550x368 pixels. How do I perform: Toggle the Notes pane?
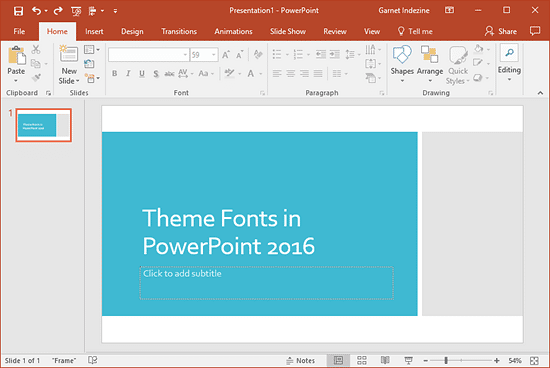(301, 360)
